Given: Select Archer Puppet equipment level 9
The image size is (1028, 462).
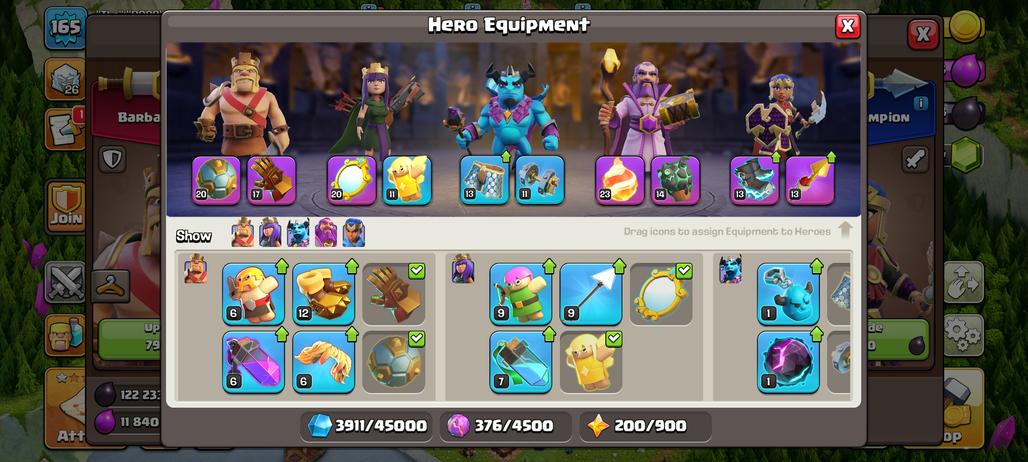Looking at the screenshot, I should (x=521, y=294).
